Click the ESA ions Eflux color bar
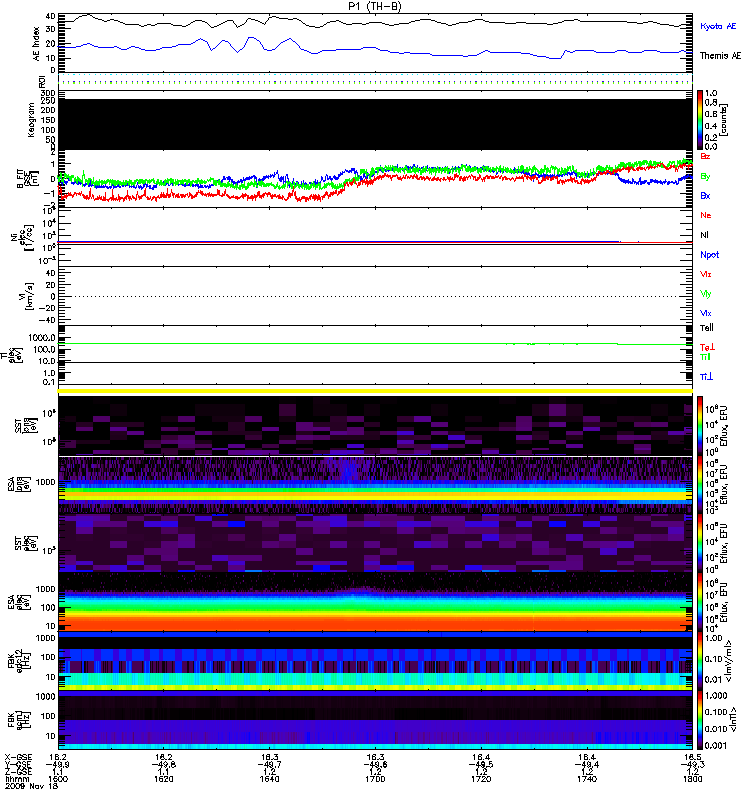The height and width of the screenshot is (800, 750). [x=700, y=484]
